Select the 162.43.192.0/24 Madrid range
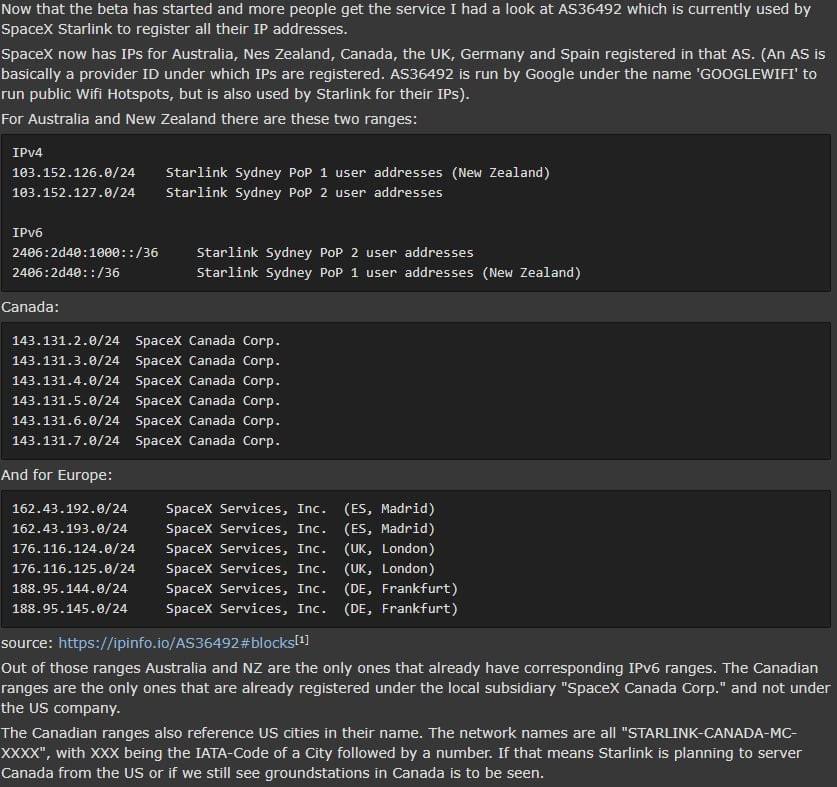Viewport: 837px width, 787px height. tap(70, 509)
